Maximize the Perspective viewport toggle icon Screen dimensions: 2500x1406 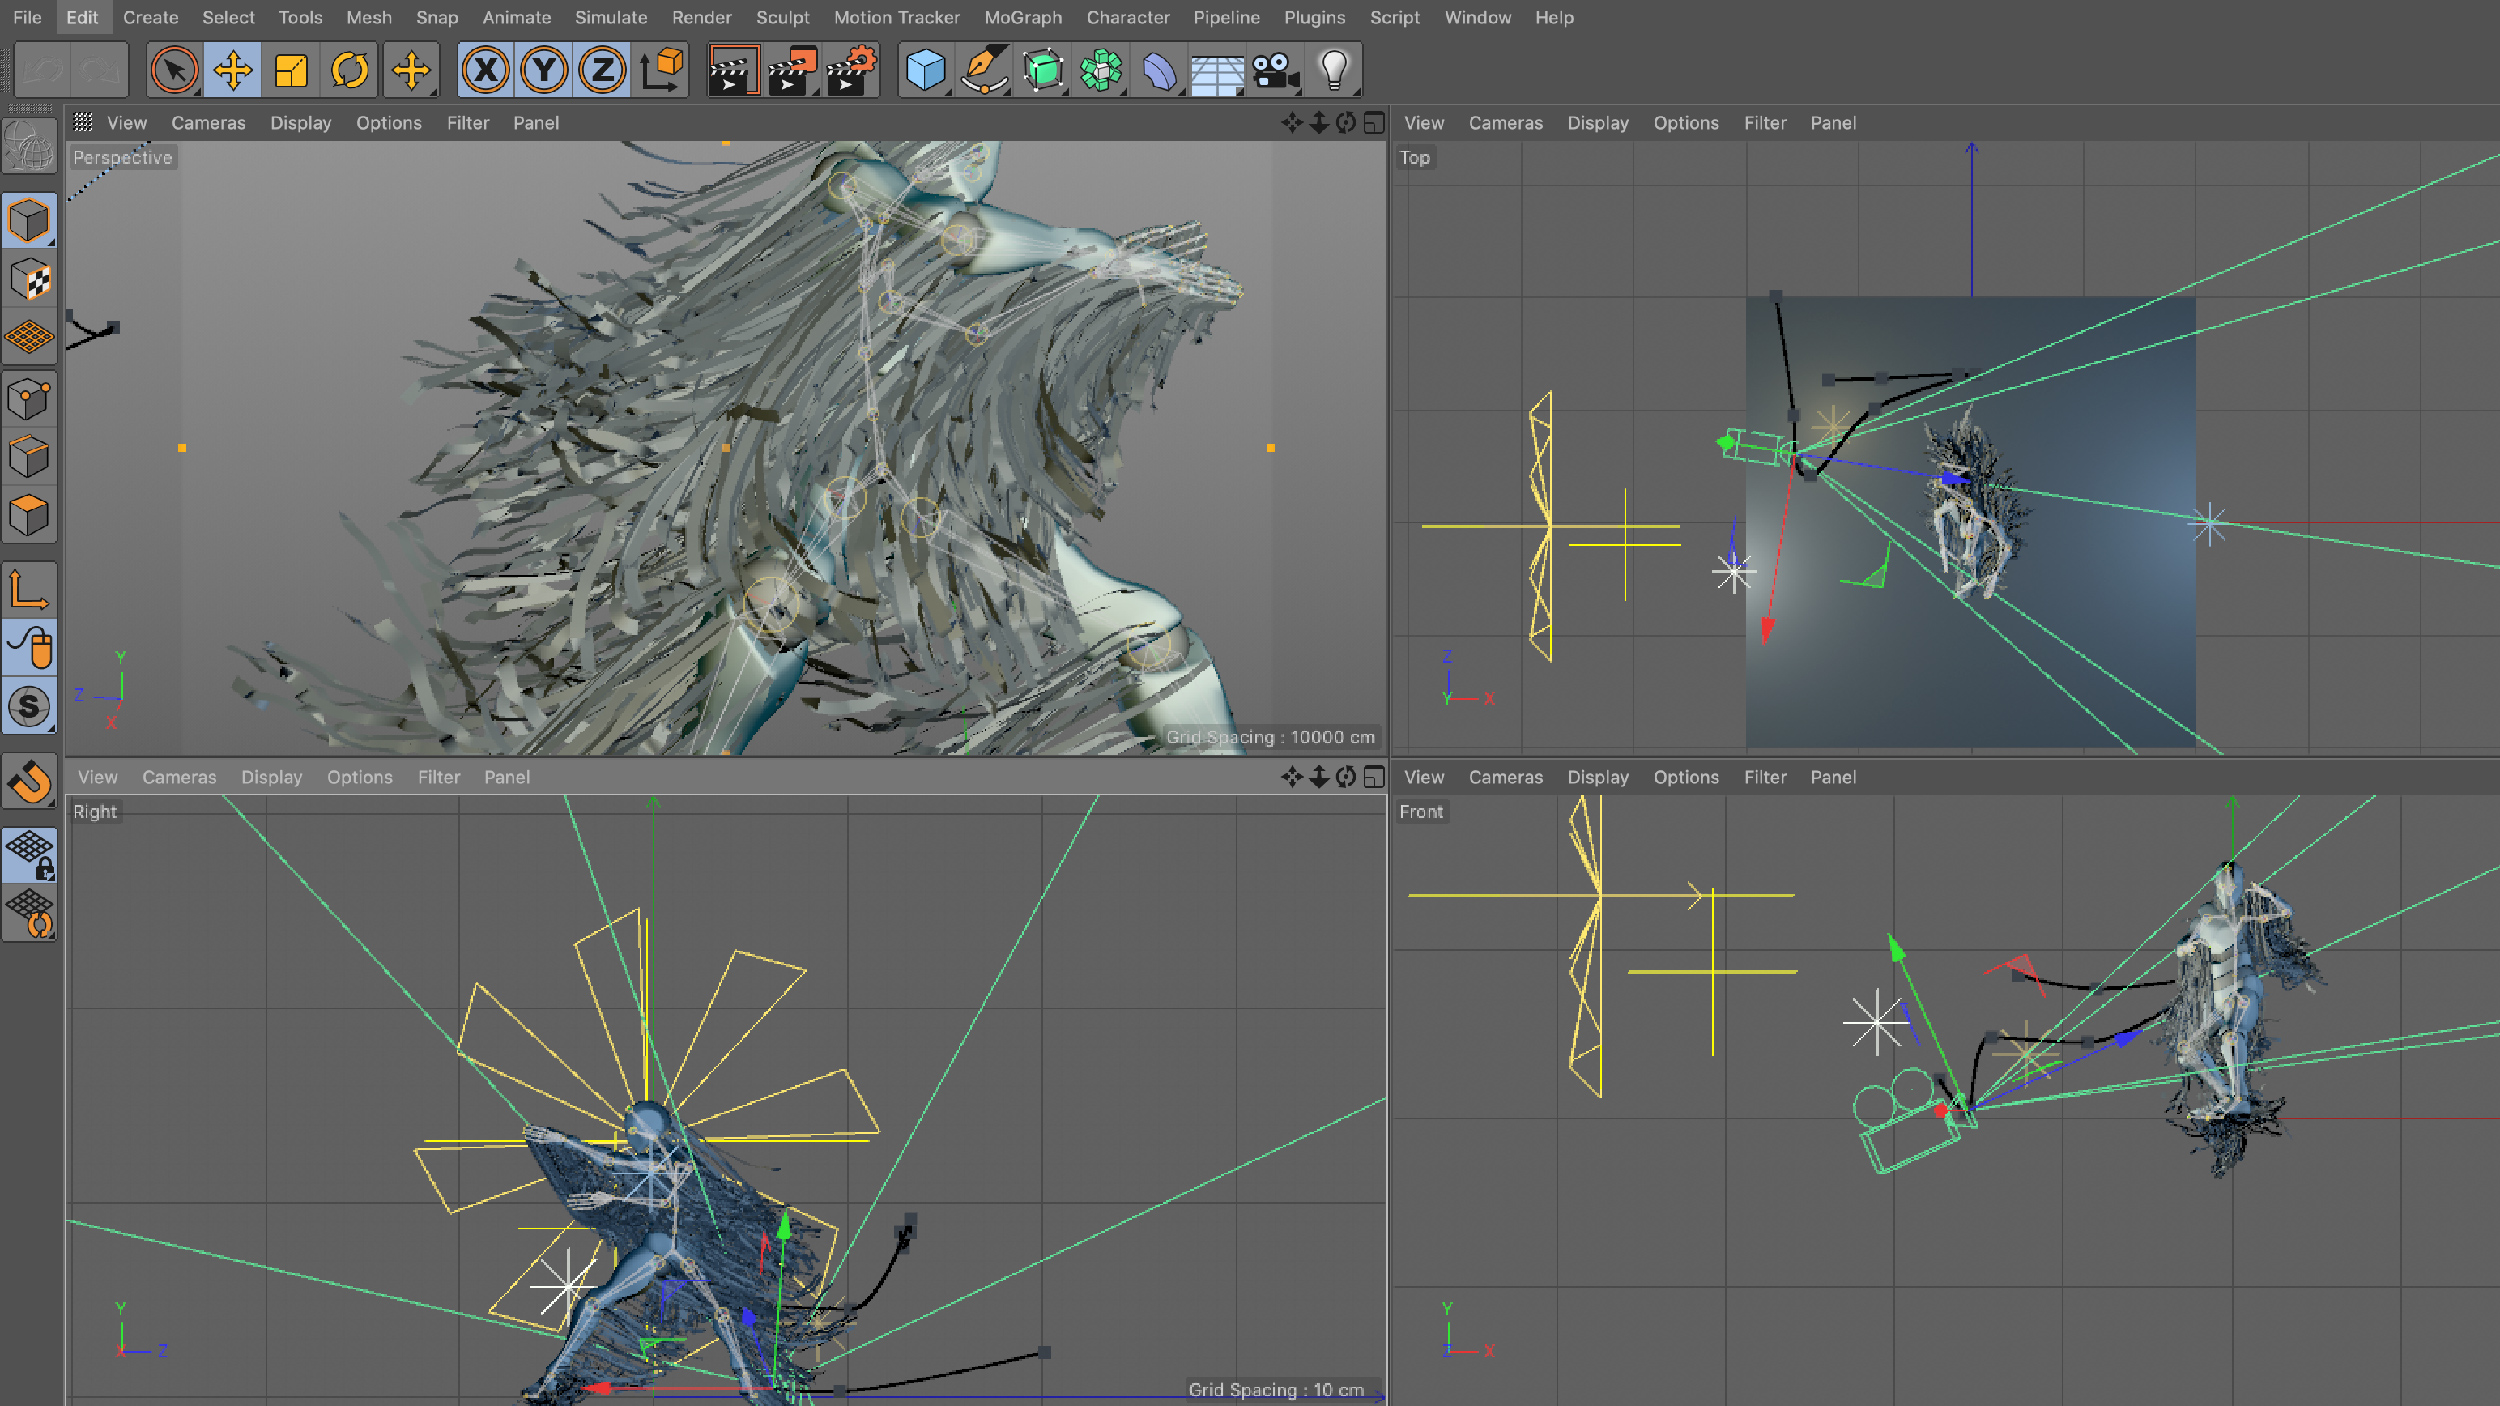(x=1374, y=123)
